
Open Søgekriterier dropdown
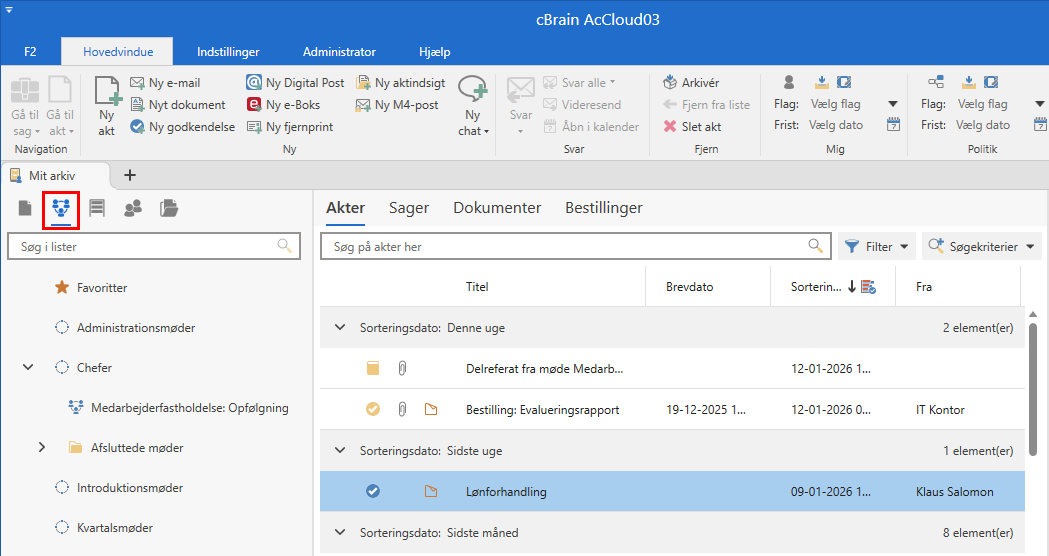point(981,246)
